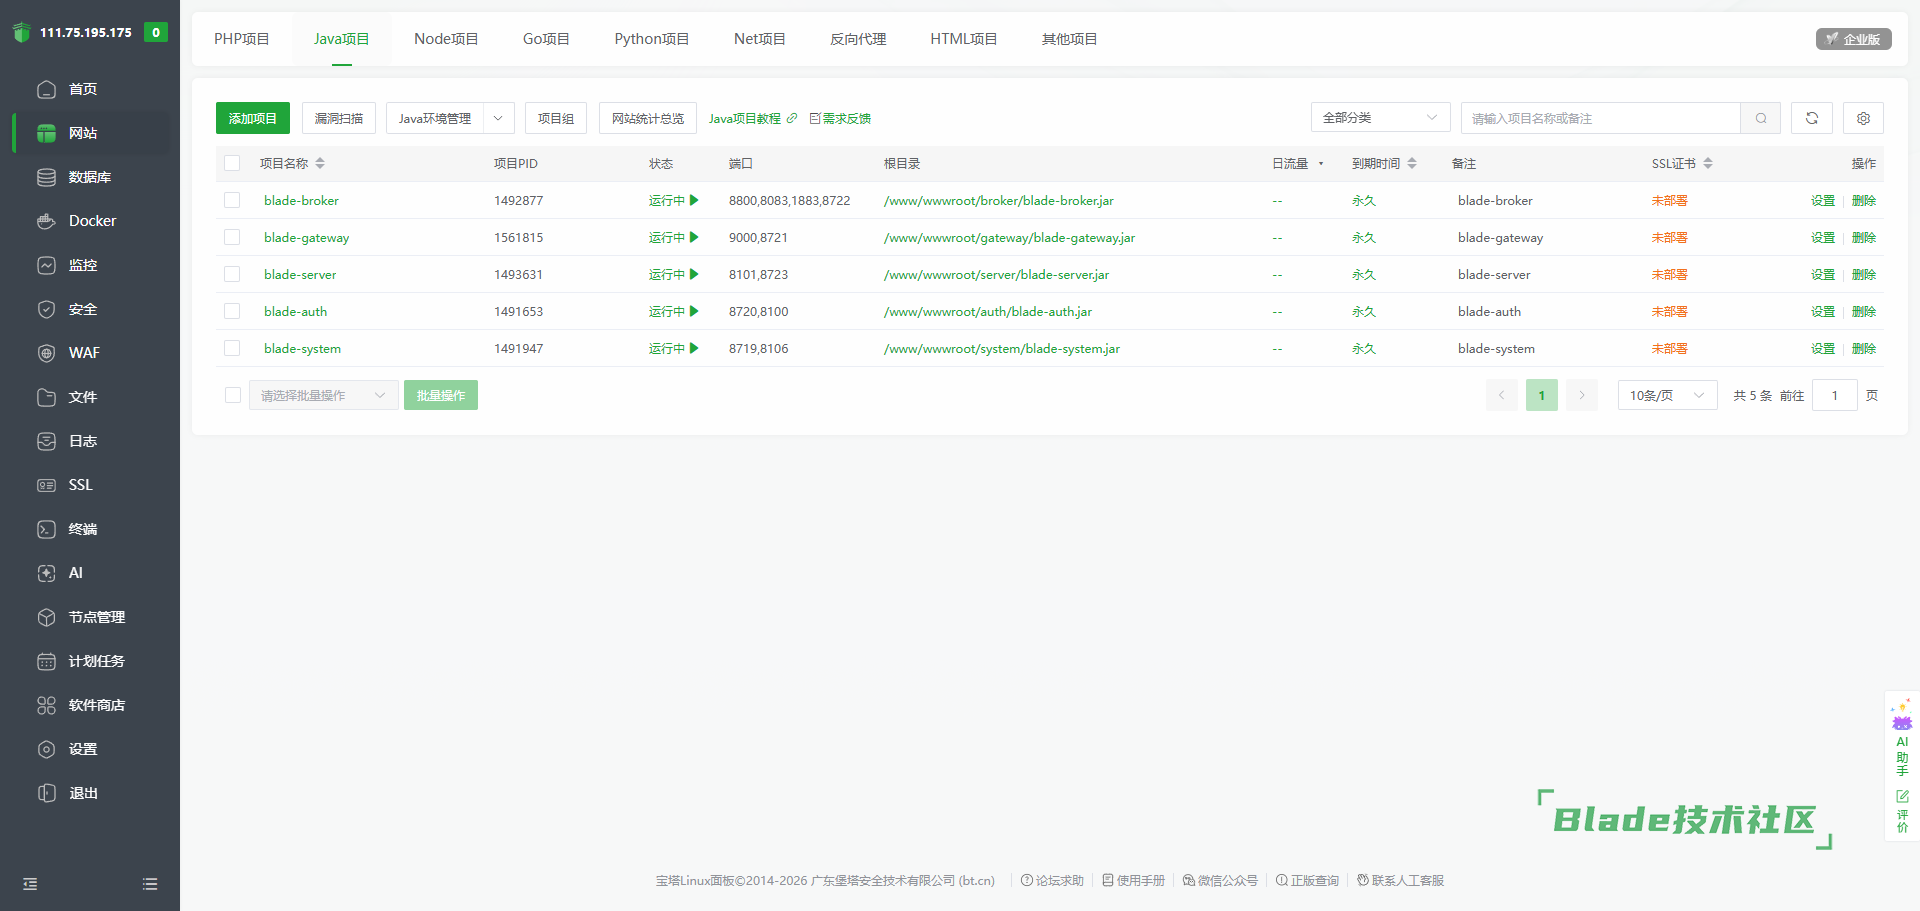Collapse the sidebar using the bottom-left icon

[30, 884]
